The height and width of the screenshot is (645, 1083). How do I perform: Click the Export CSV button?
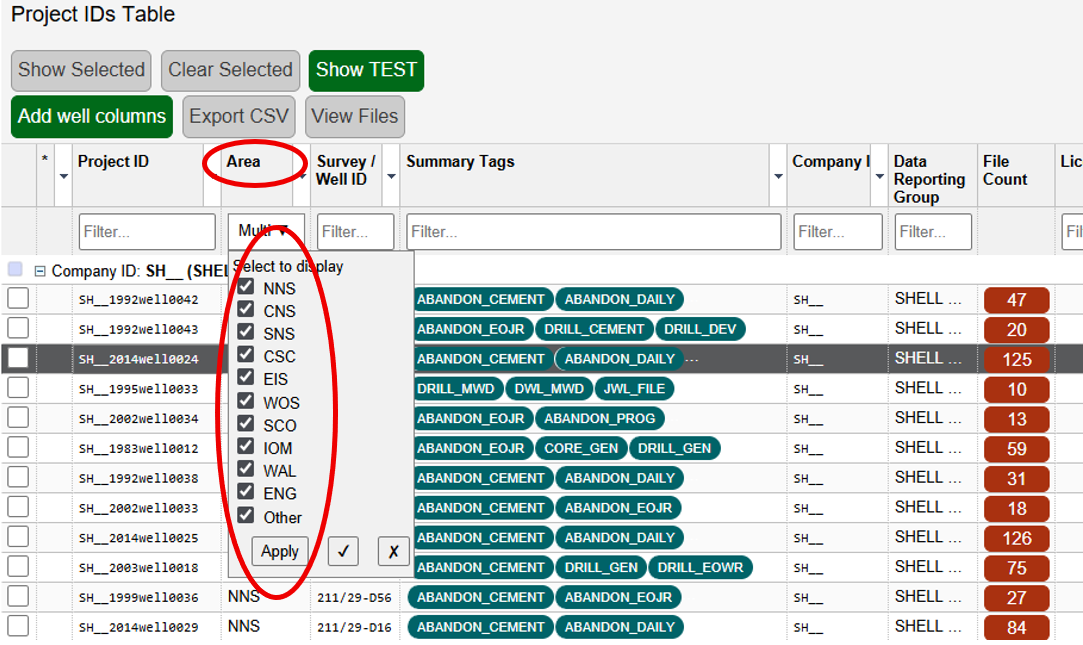point(239,116)
